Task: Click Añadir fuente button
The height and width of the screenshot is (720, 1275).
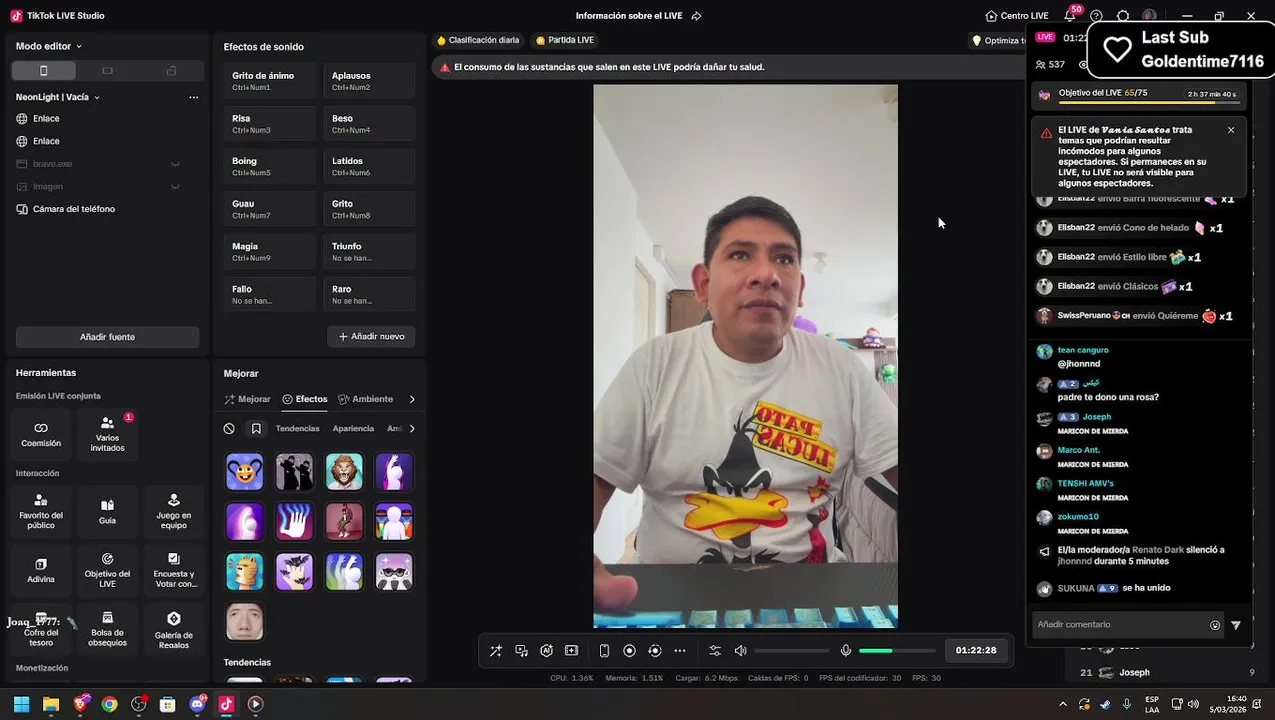Action: tap(107, 337)
